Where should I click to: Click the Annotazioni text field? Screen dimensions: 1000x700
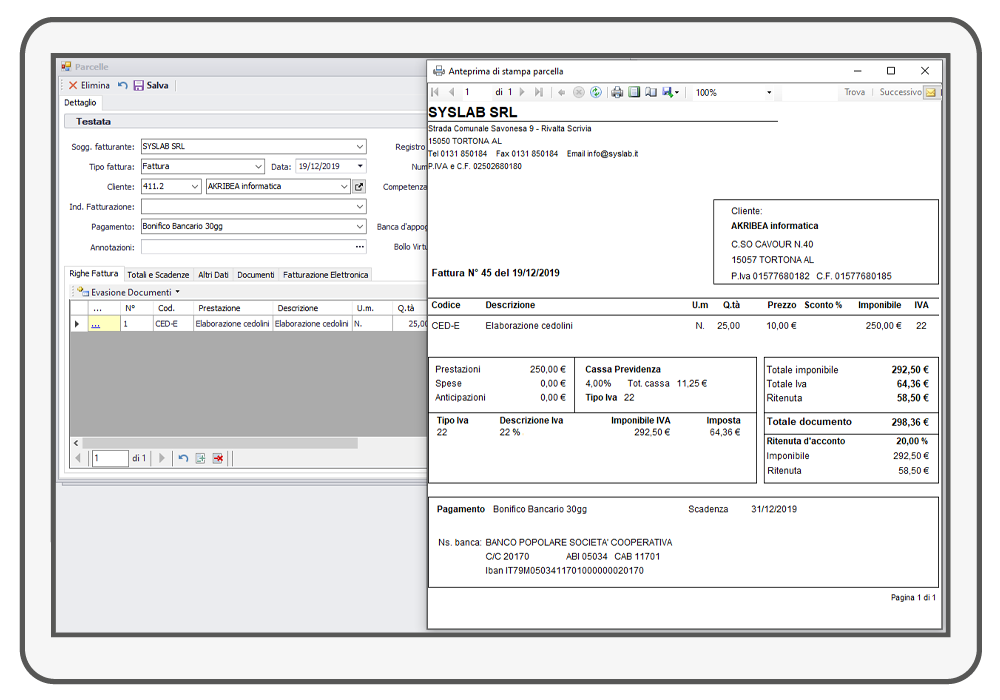point(247,247)
